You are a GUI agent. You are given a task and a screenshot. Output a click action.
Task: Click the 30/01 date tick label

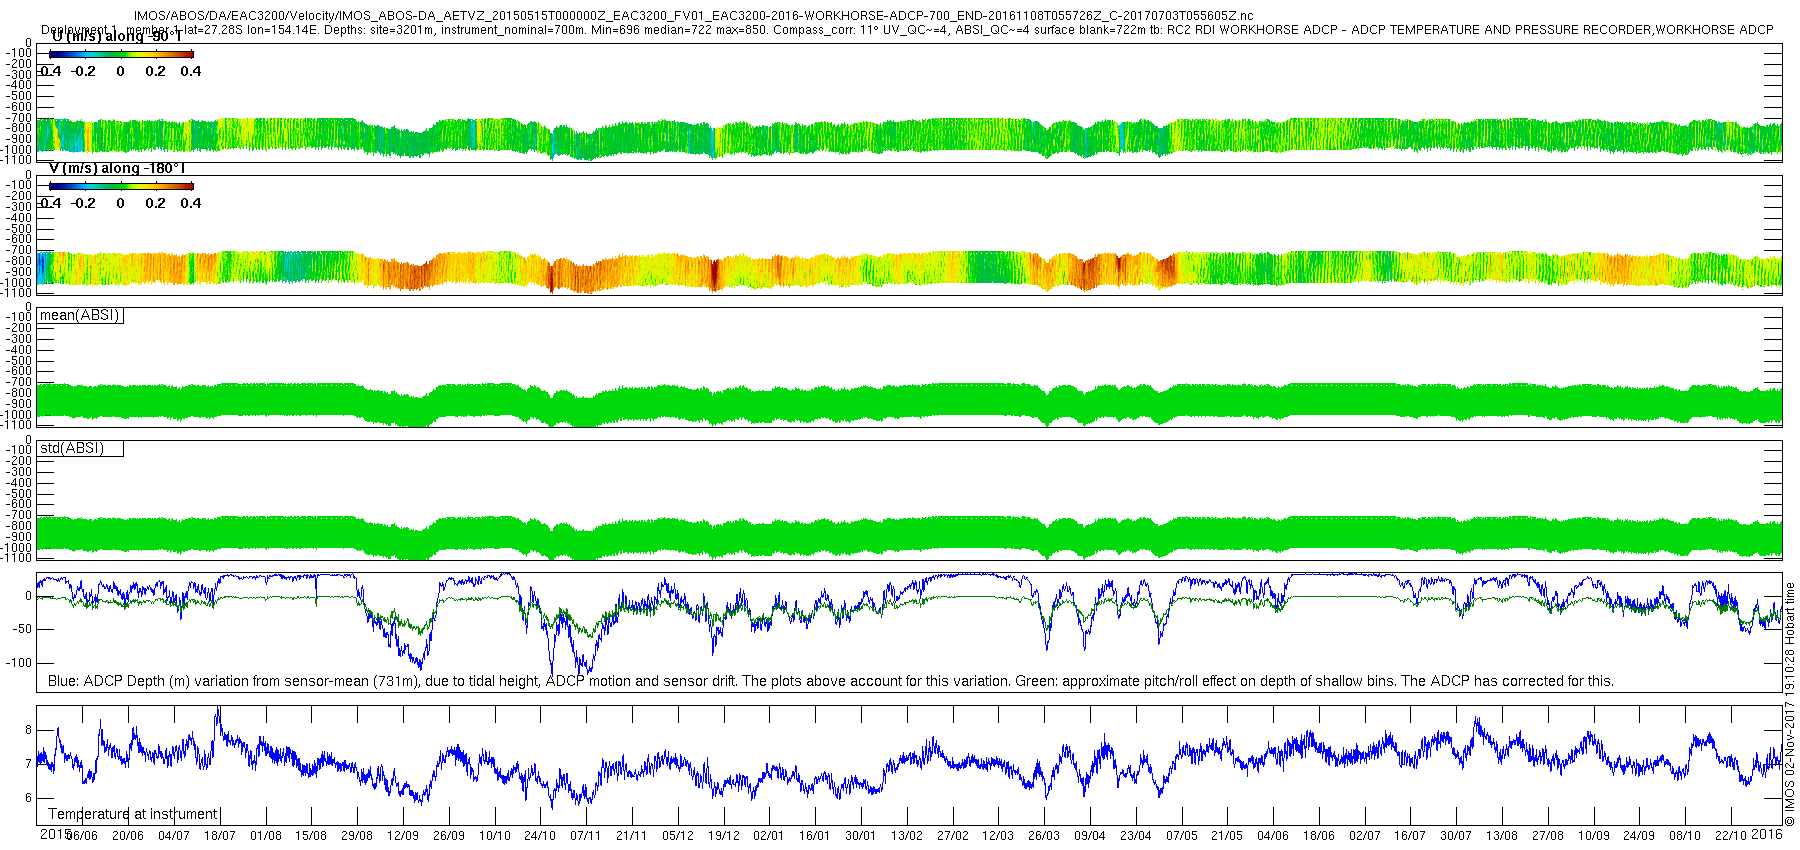point(861,836)
